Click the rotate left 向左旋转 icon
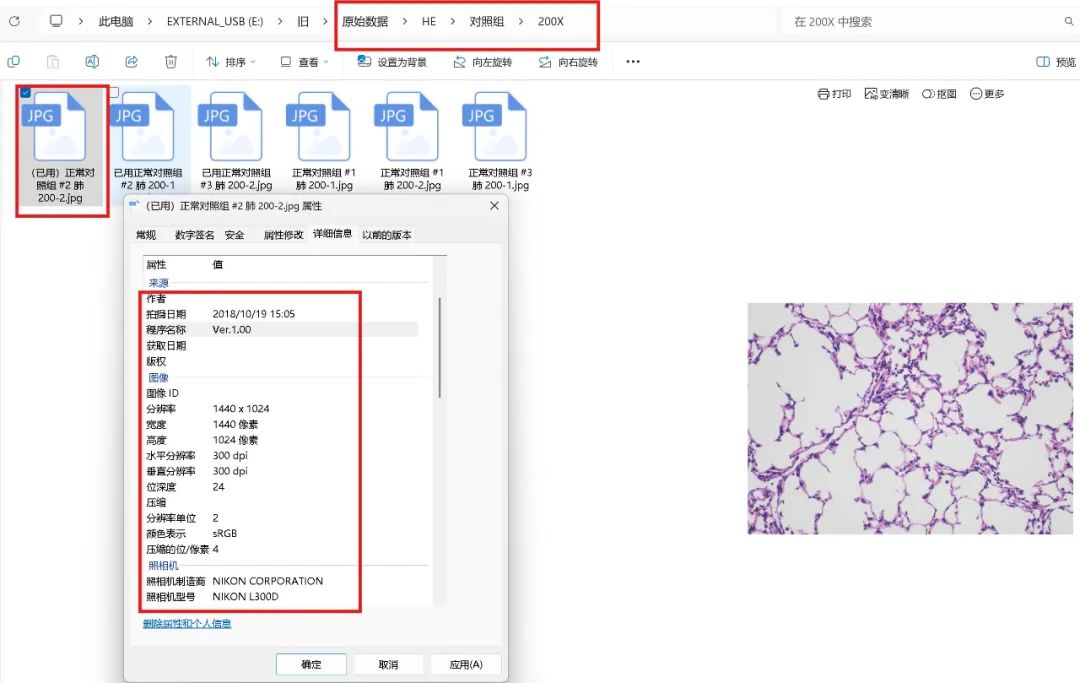The width and height of the screenshot is (1080, 683). click(x=459, y=62)
